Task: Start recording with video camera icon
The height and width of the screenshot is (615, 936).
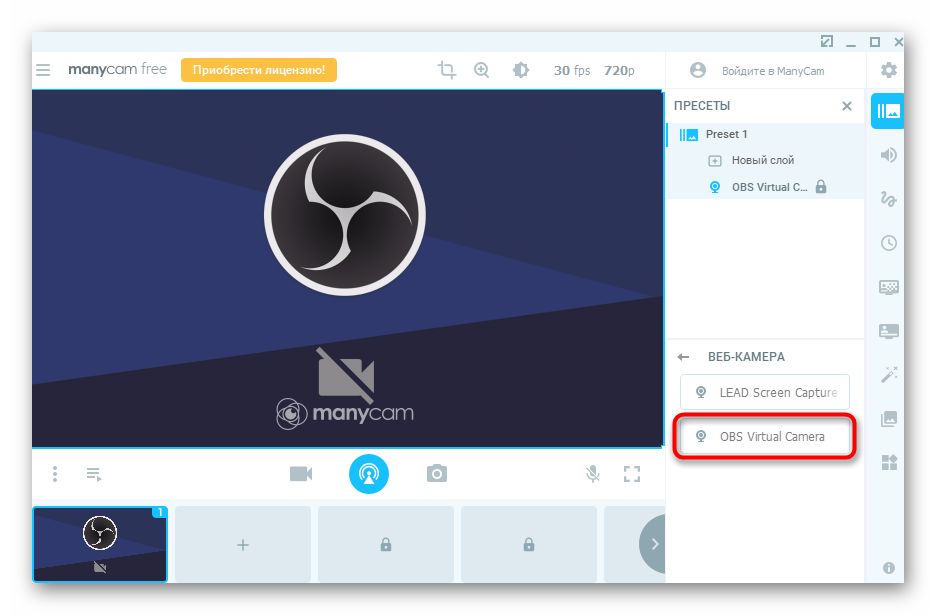Action: click(301, 474)
